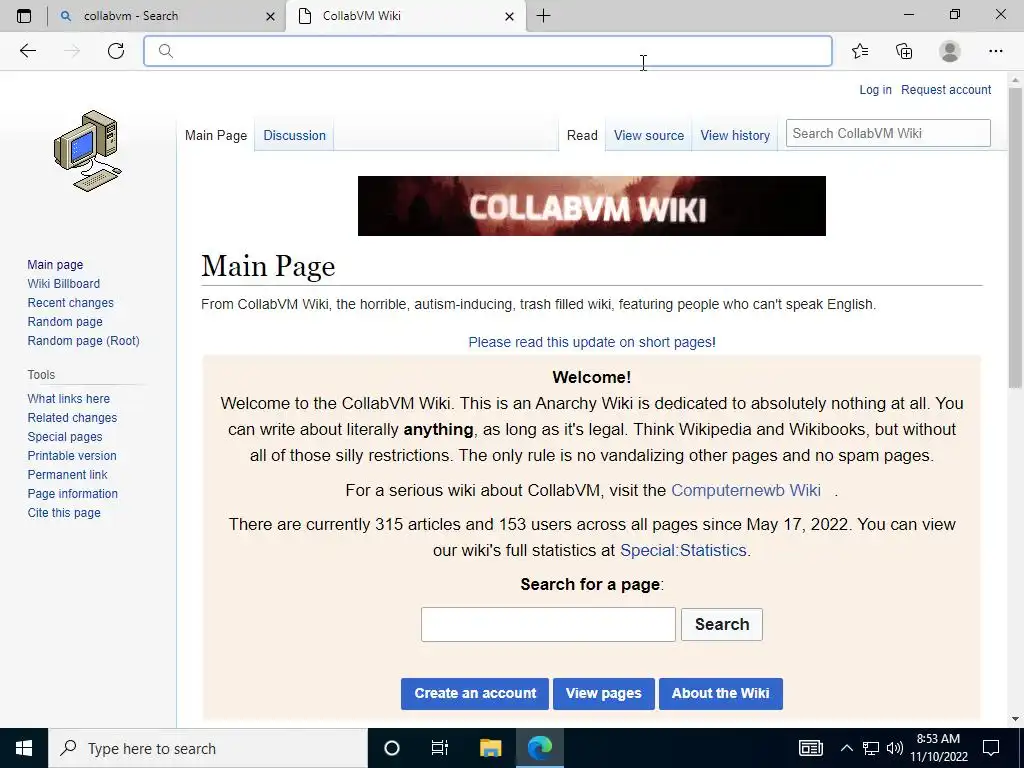Click the Create an account button
This screenshot has width=1024, height=768.
(475, 694)
